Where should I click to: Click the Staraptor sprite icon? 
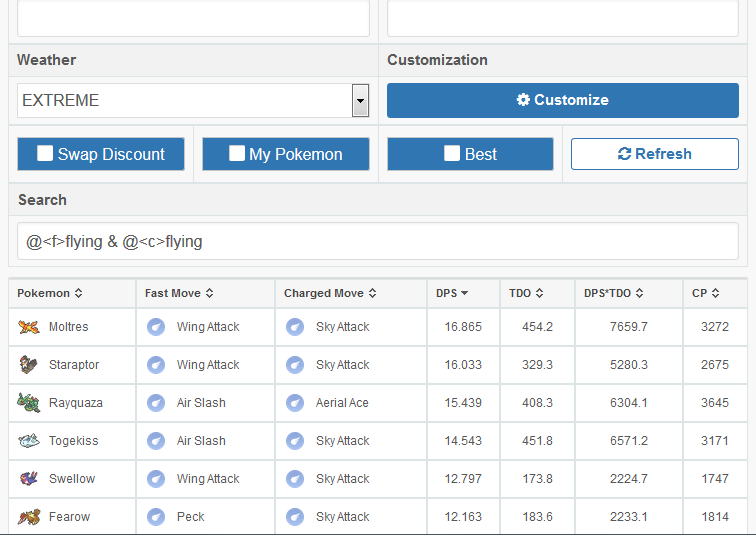coord(28,365)
